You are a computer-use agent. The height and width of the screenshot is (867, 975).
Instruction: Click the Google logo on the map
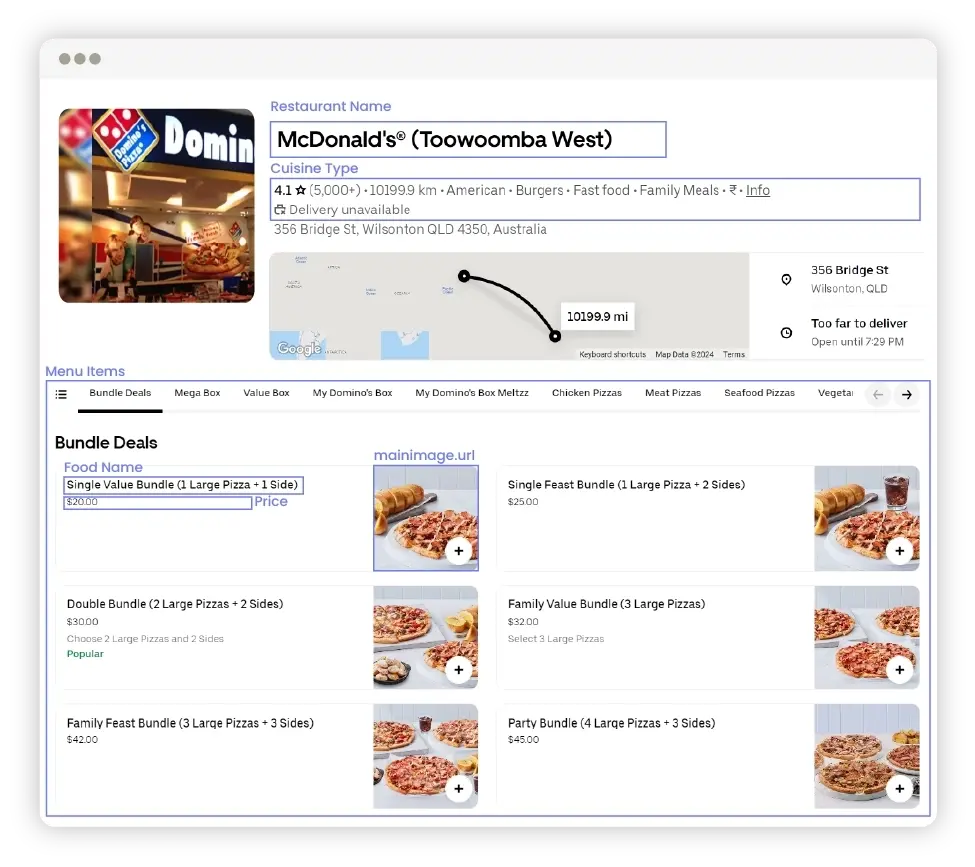point(299,348)
